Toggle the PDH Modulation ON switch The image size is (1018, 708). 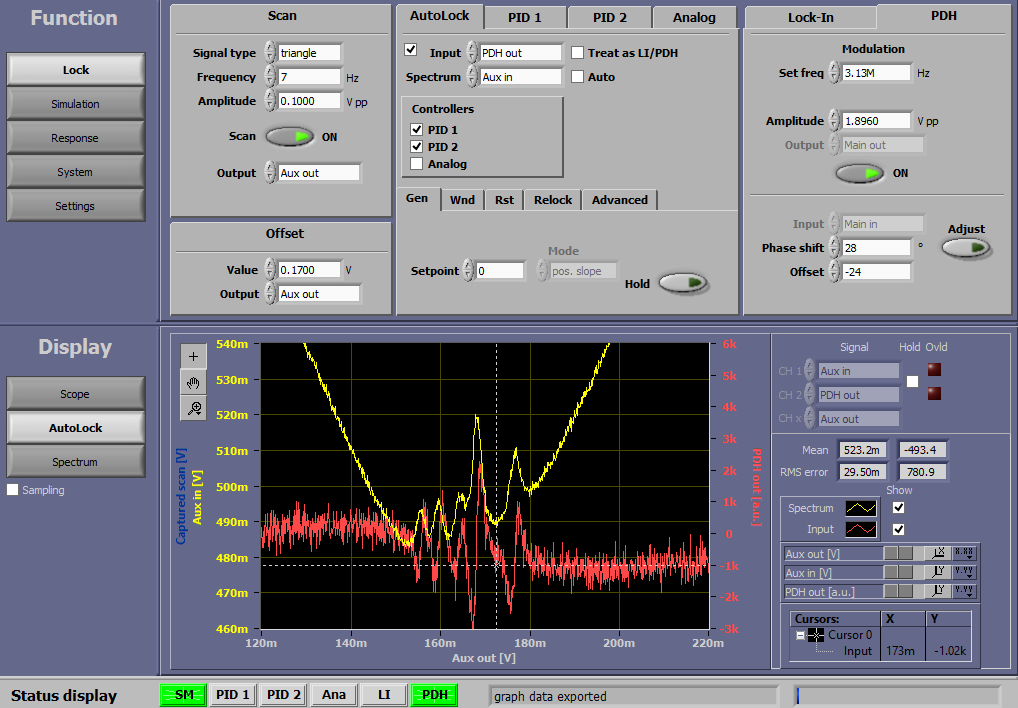coord(860,173)
